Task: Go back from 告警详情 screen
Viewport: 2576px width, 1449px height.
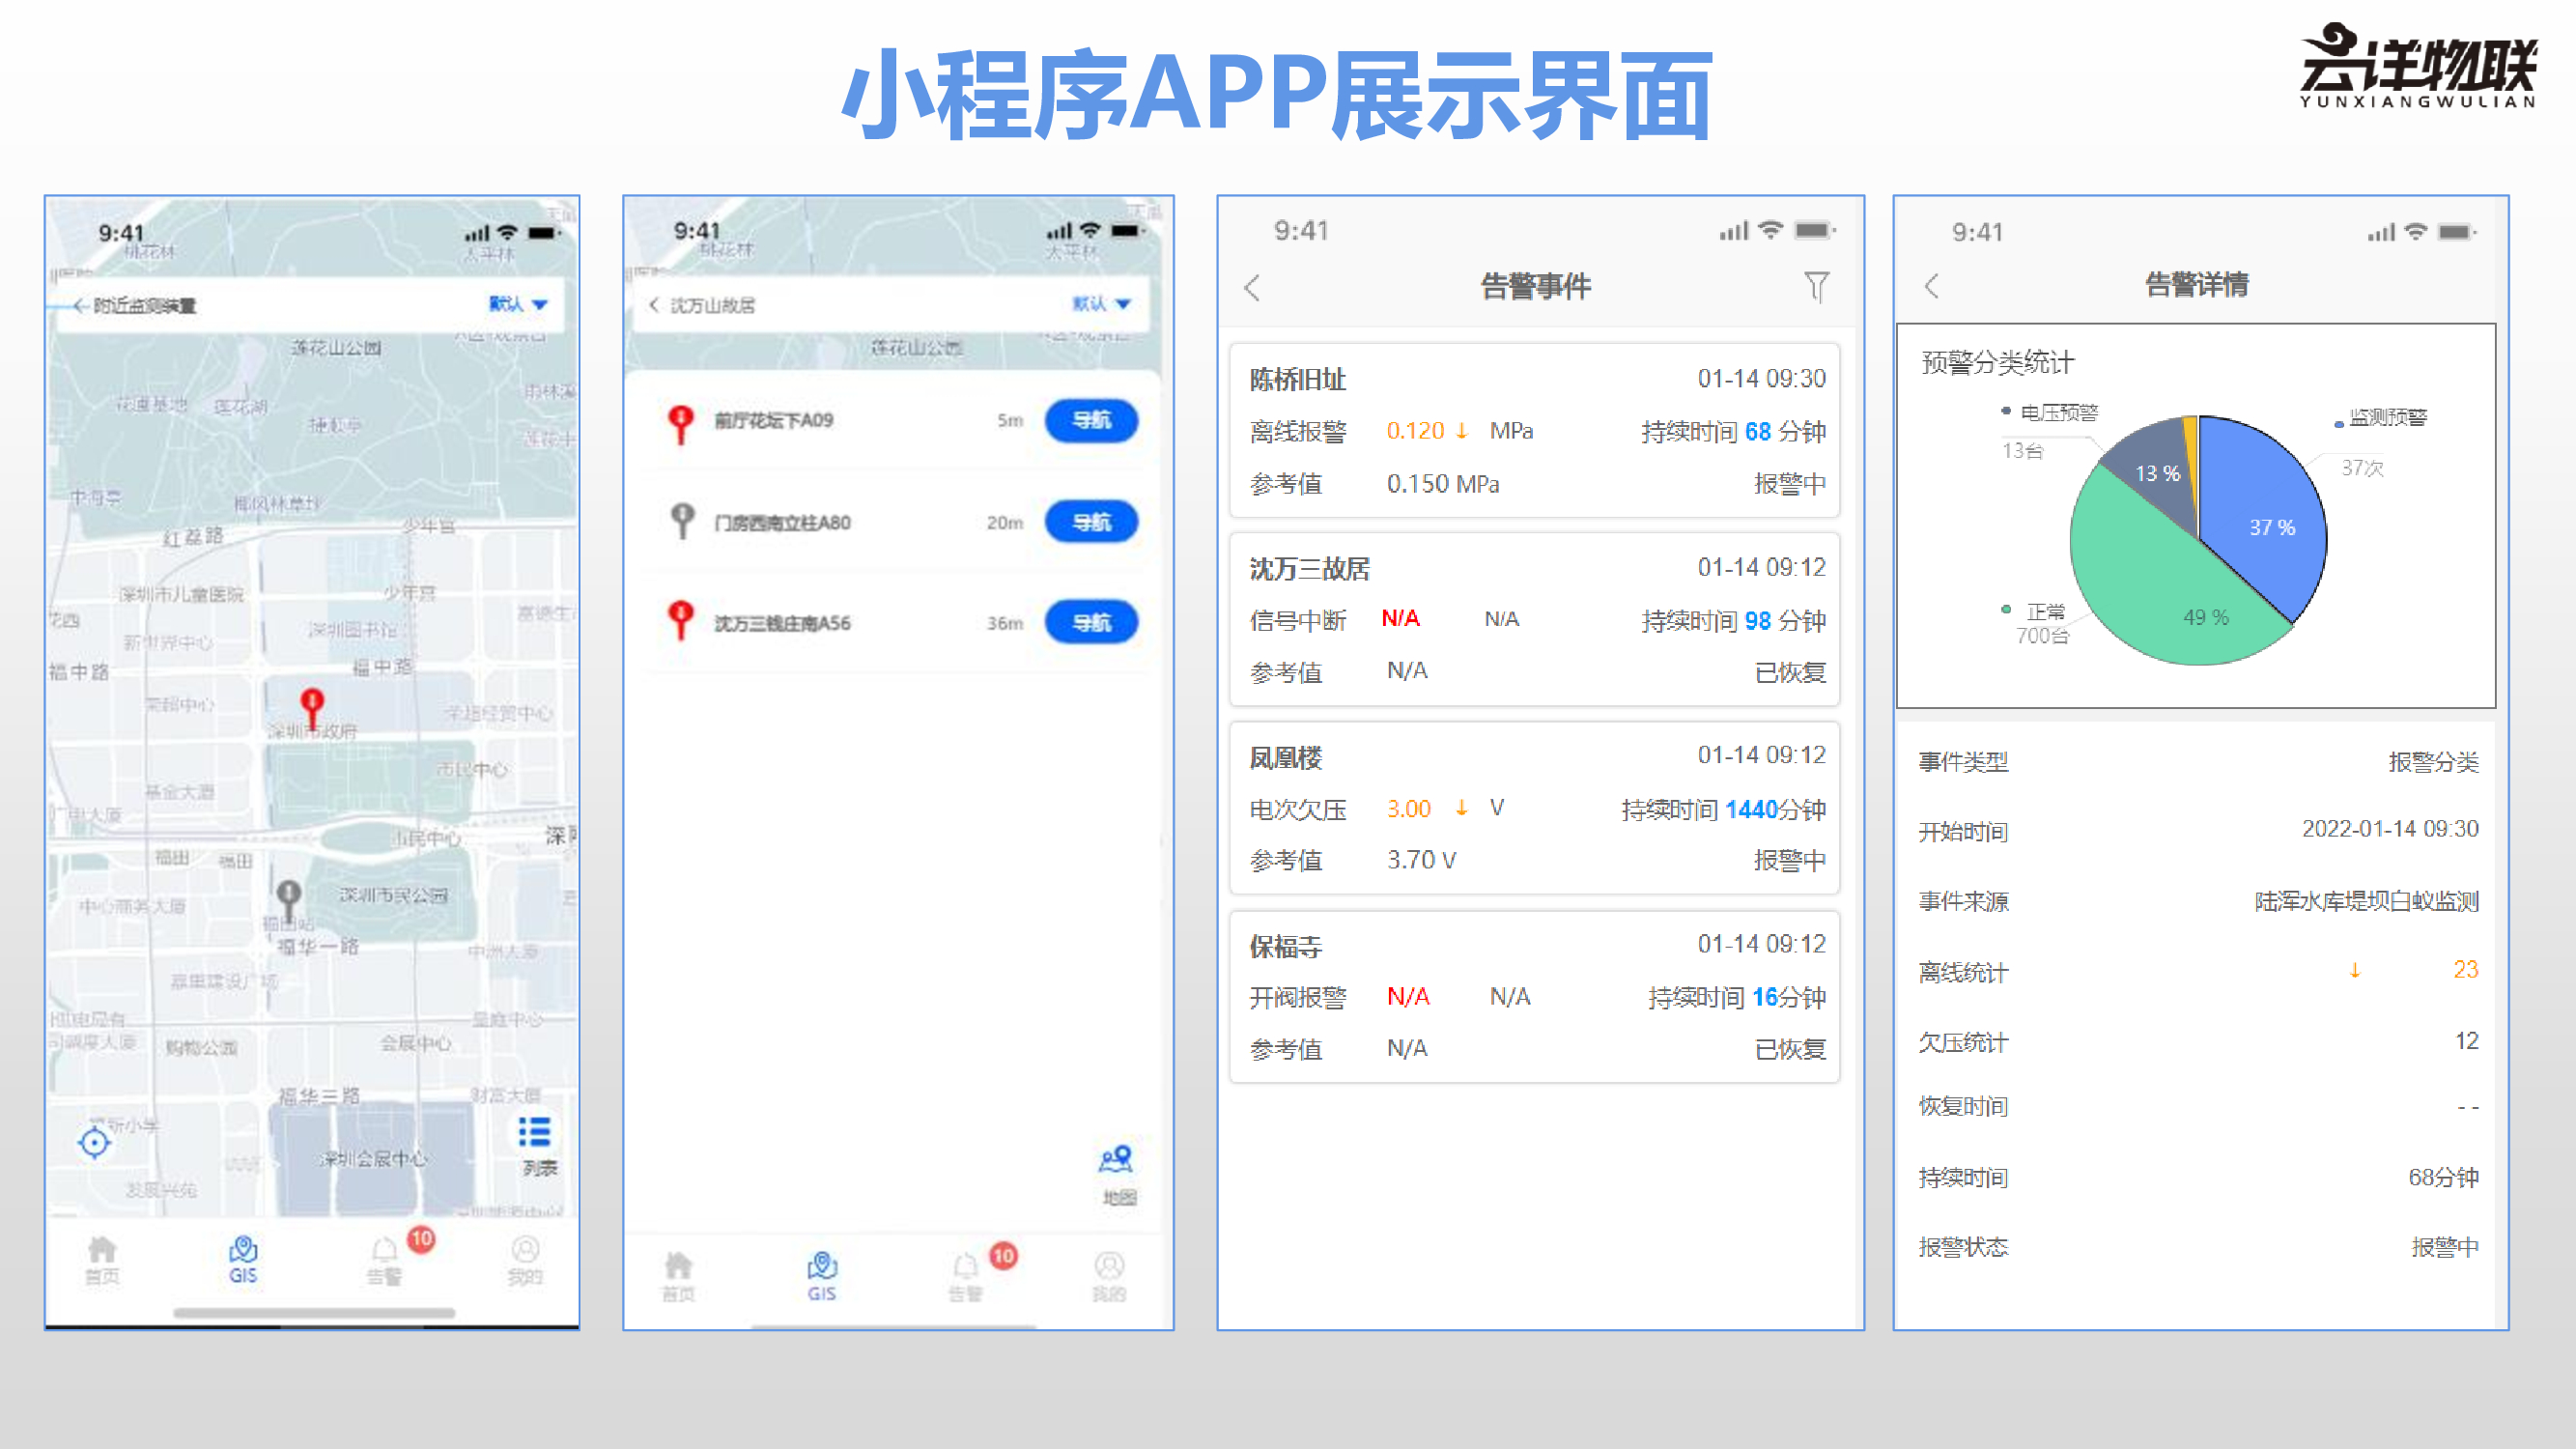Action: (x=1931, y=286)
